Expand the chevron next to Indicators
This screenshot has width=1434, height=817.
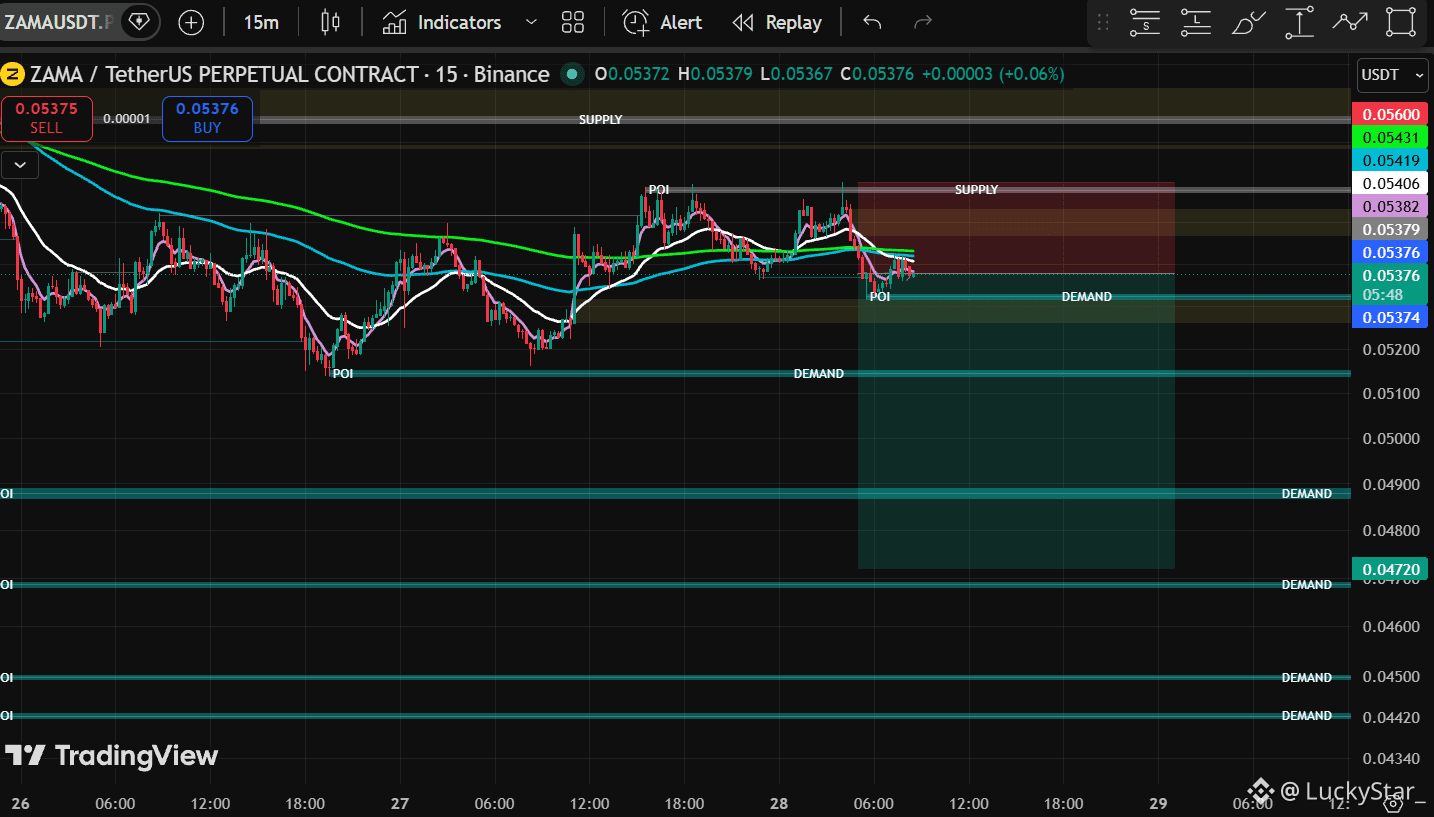point(531,22)
